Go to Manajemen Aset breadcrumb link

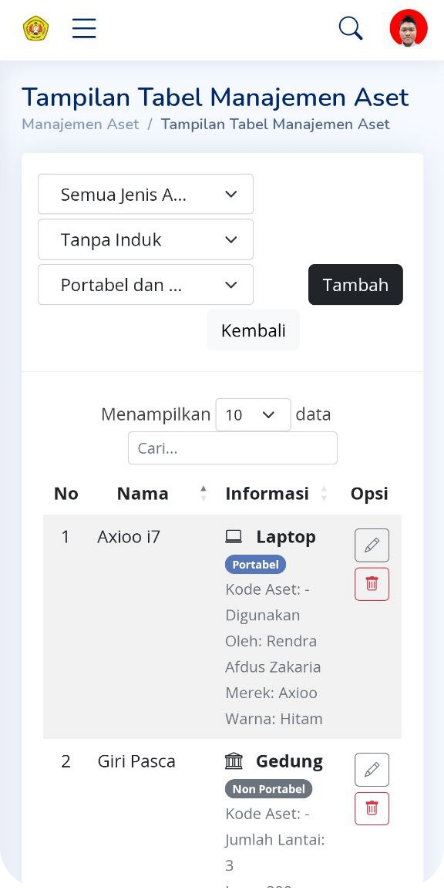pos(80,124)
